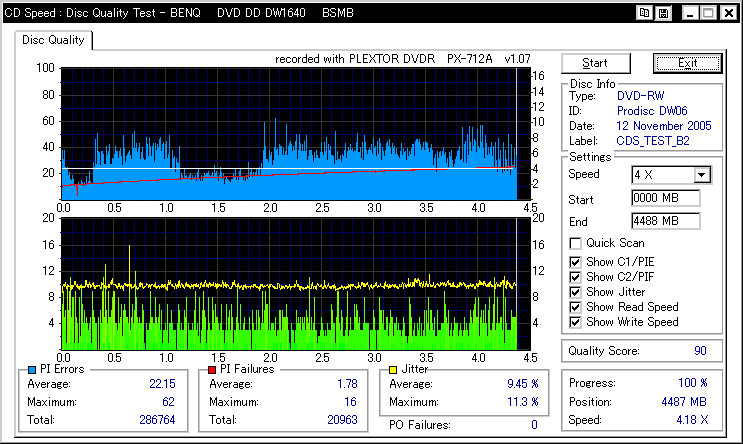Click the red PI Failures legend square
Image resolution: width=743 pixels, height=444 pixels.
click(x=212, y=370)
